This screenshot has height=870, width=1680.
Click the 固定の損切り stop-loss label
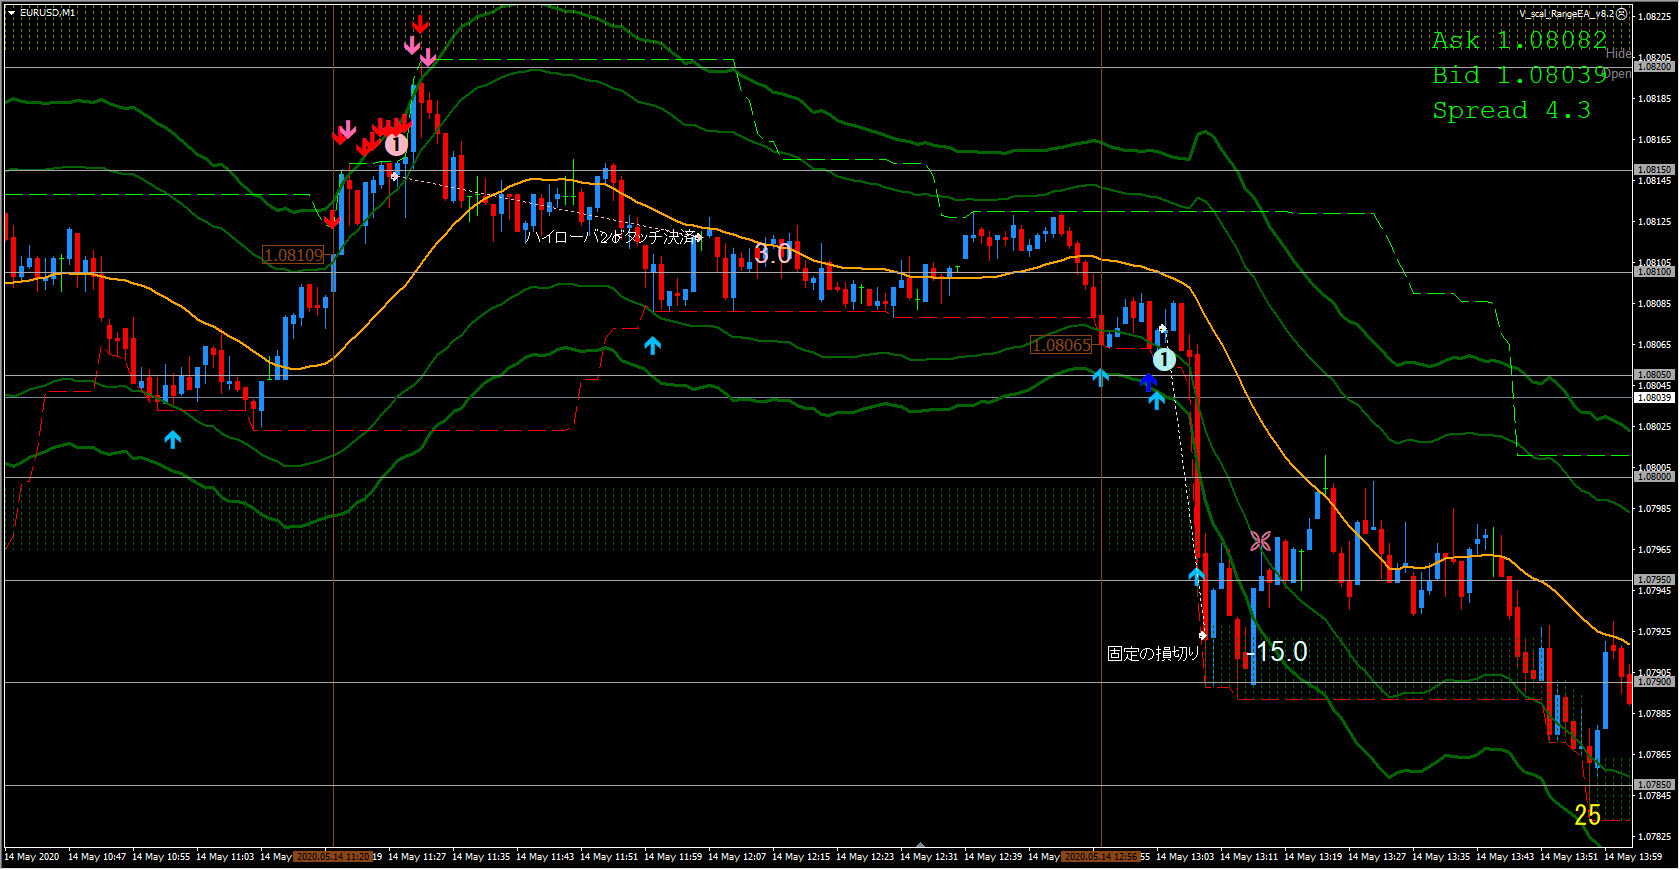[x=1153, y=654]
